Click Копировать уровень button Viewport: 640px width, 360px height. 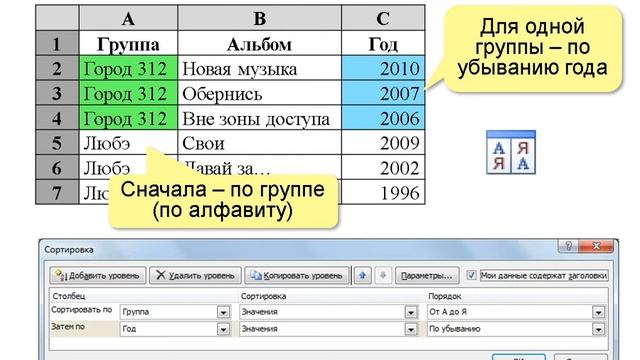click(x=297, y=276)
